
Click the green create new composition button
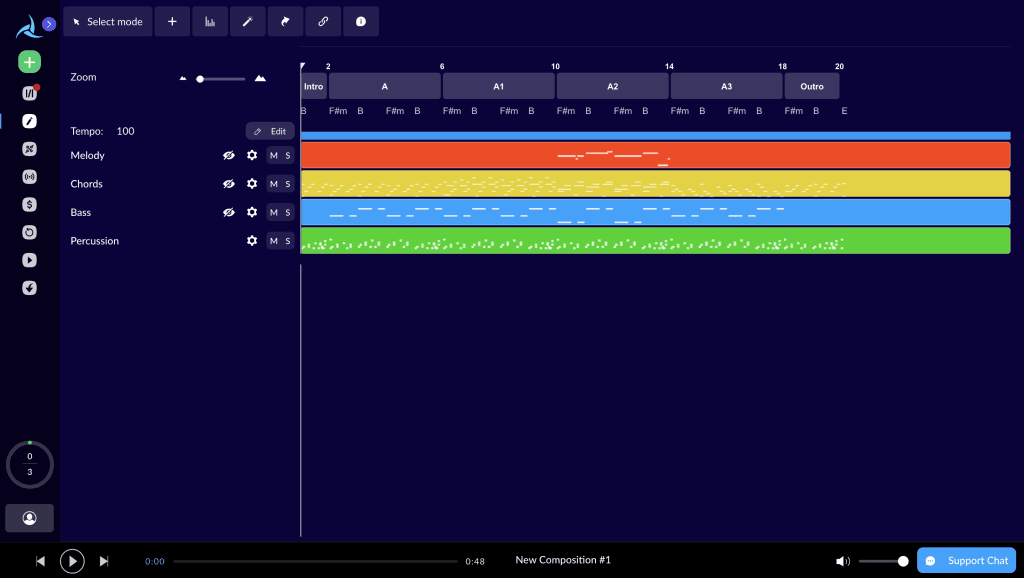(x=29, y=62)
